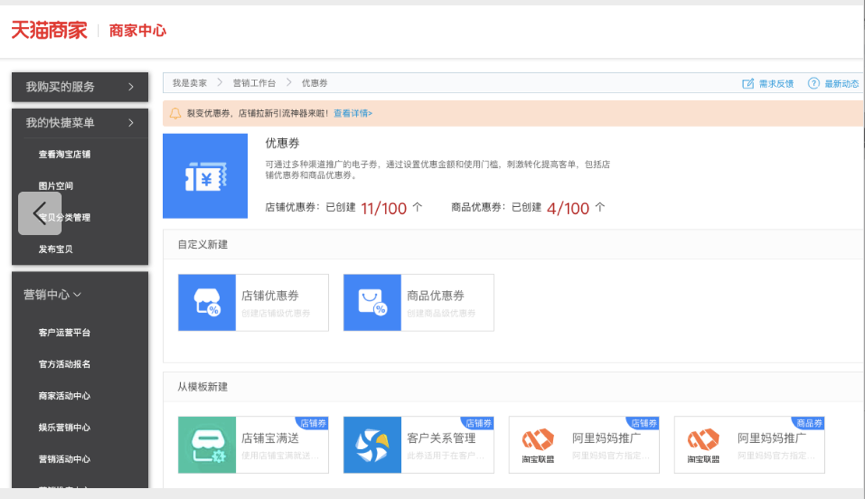This screenshot has width=865, height=499.
Task: Click 店铺券 tag on 店铺宝满送 card
Action: coord(313,423)
